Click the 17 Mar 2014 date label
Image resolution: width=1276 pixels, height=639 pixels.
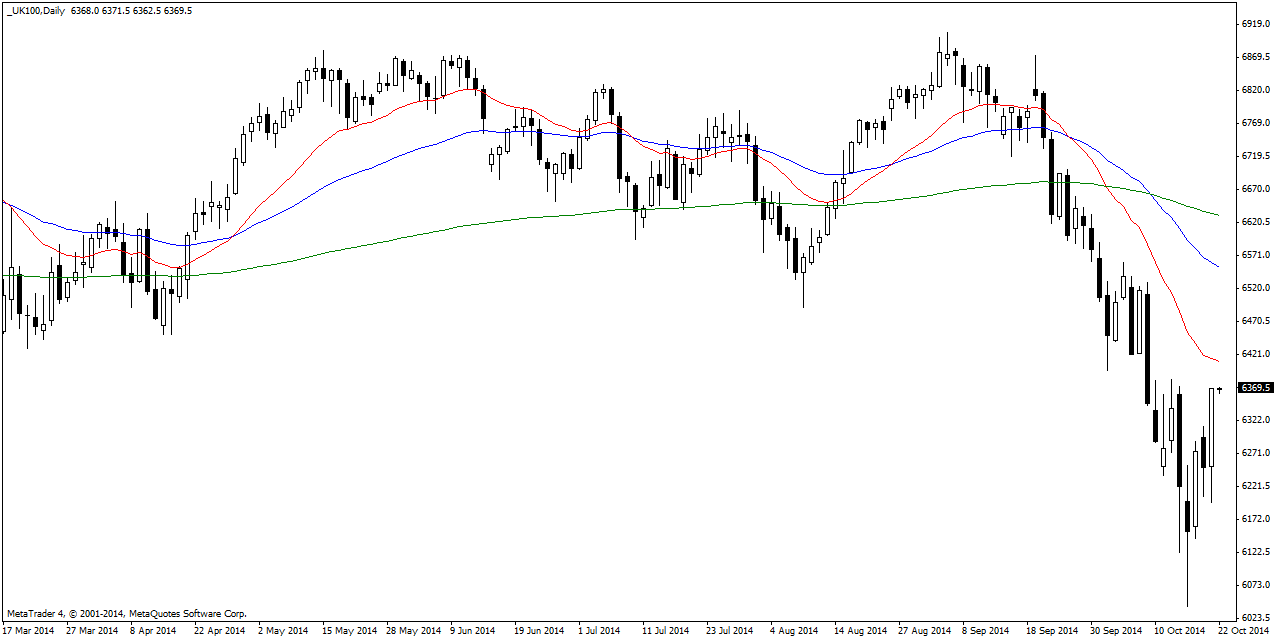pos(30,631)
